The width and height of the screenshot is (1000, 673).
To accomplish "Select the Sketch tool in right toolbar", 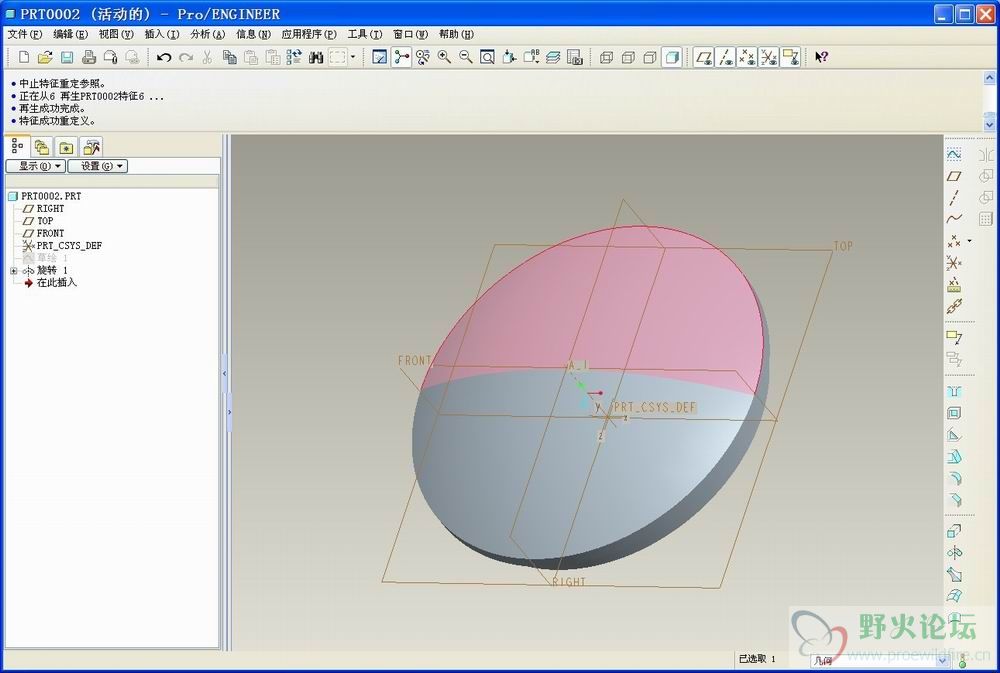I will click(954, 154).
